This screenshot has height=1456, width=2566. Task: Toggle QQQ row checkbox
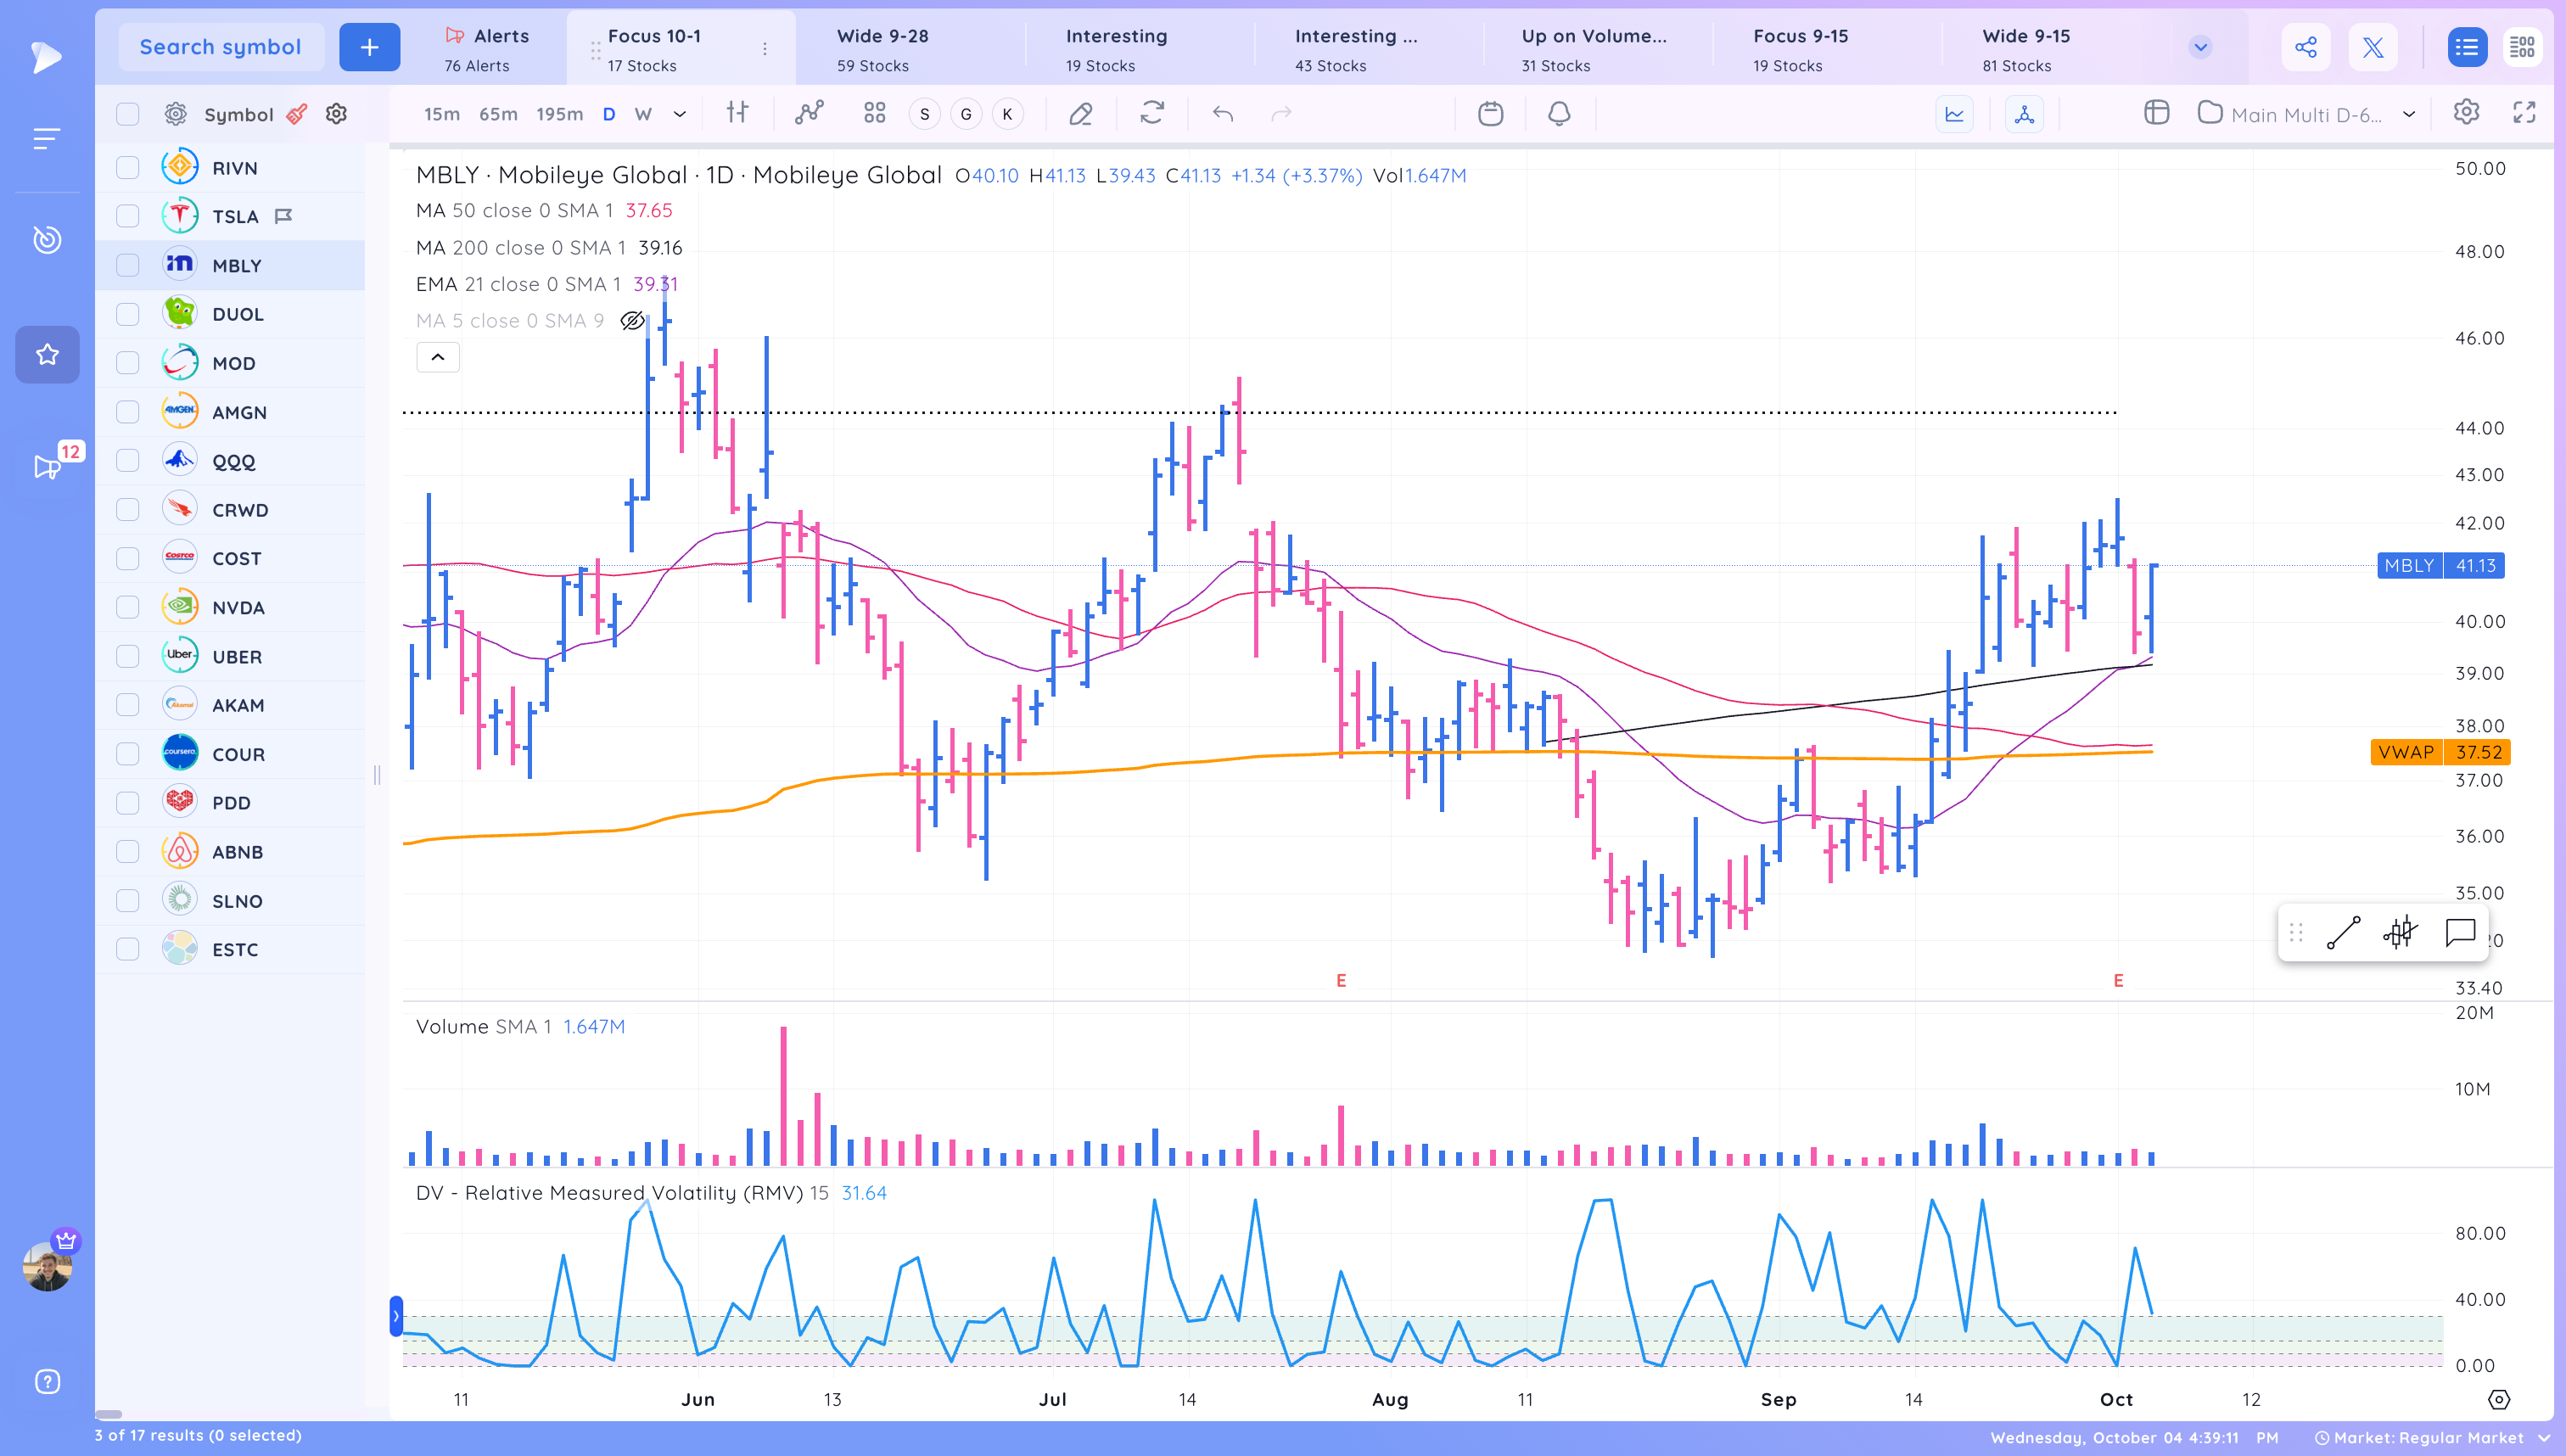pos(128,461)
